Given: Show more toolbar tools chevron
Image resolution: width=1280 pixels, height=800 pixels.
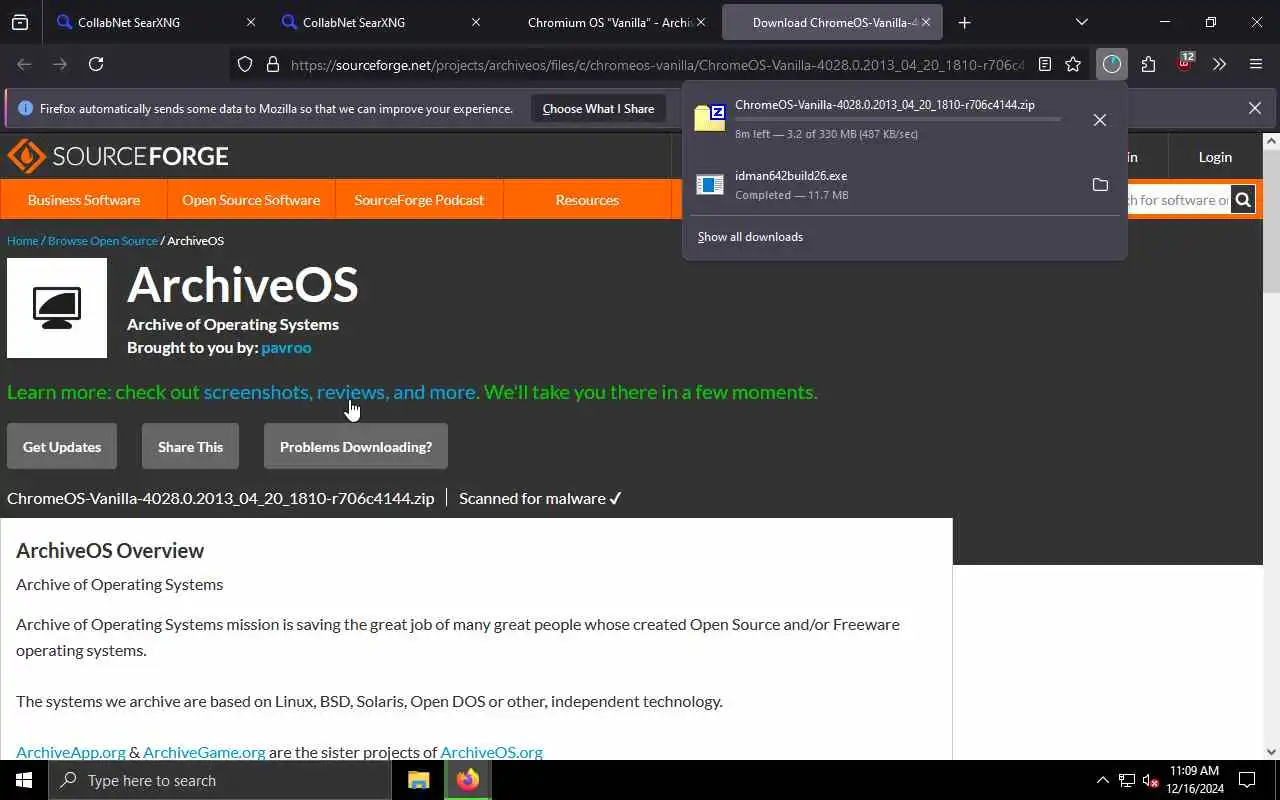Looking at the screenshot, I should tap(1219, 64).
